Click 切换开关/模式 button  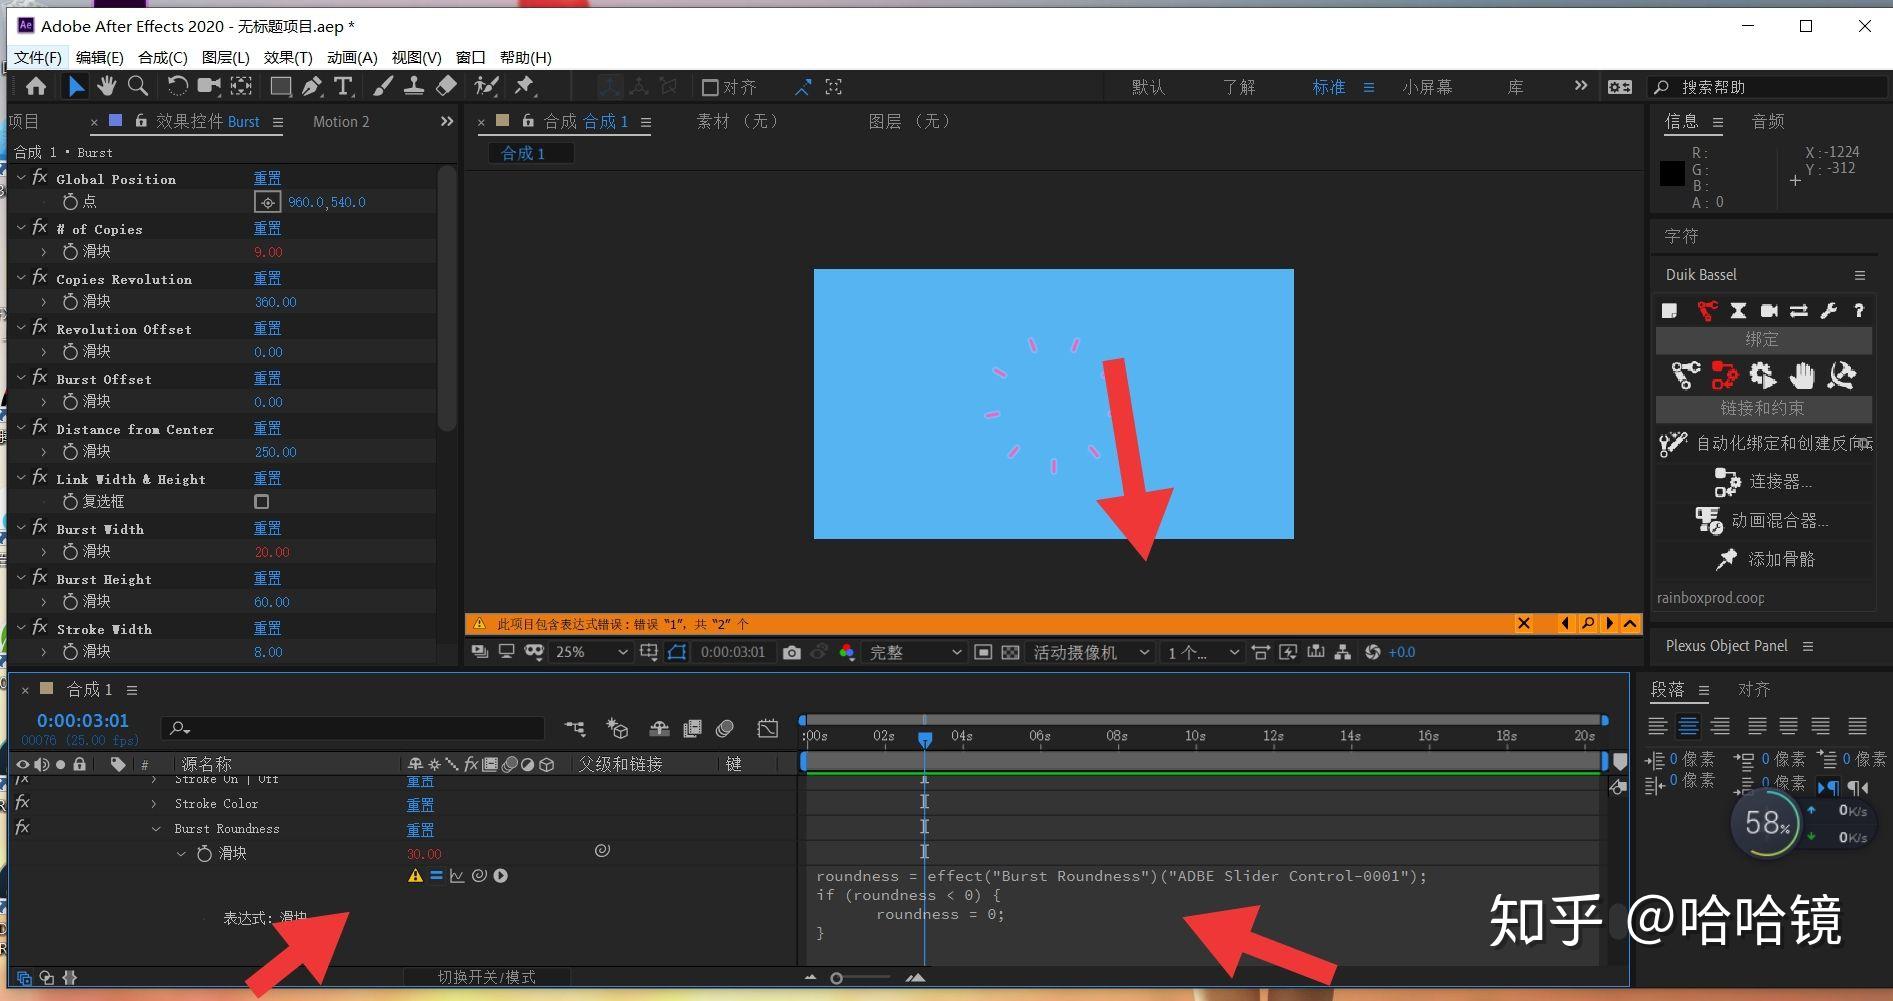pyautogui.click(x=487, y=977)
